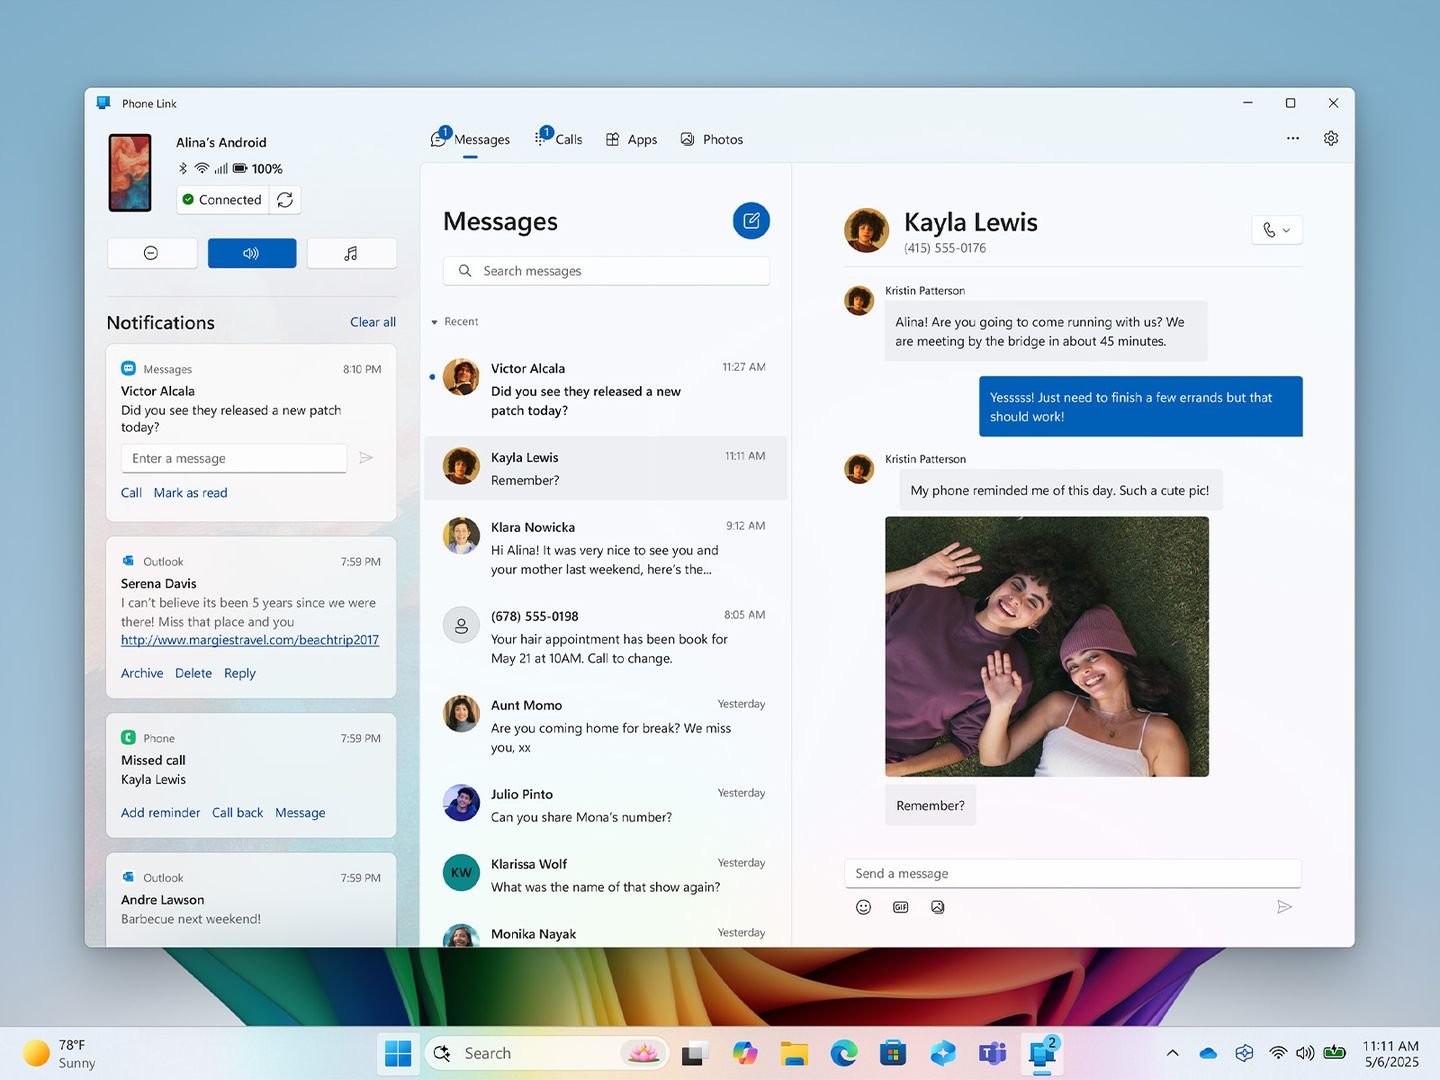This screenshot has height=1080, width=1440.
Task: Send the message to Kayla Lewis
Action: coord(1285,907)
